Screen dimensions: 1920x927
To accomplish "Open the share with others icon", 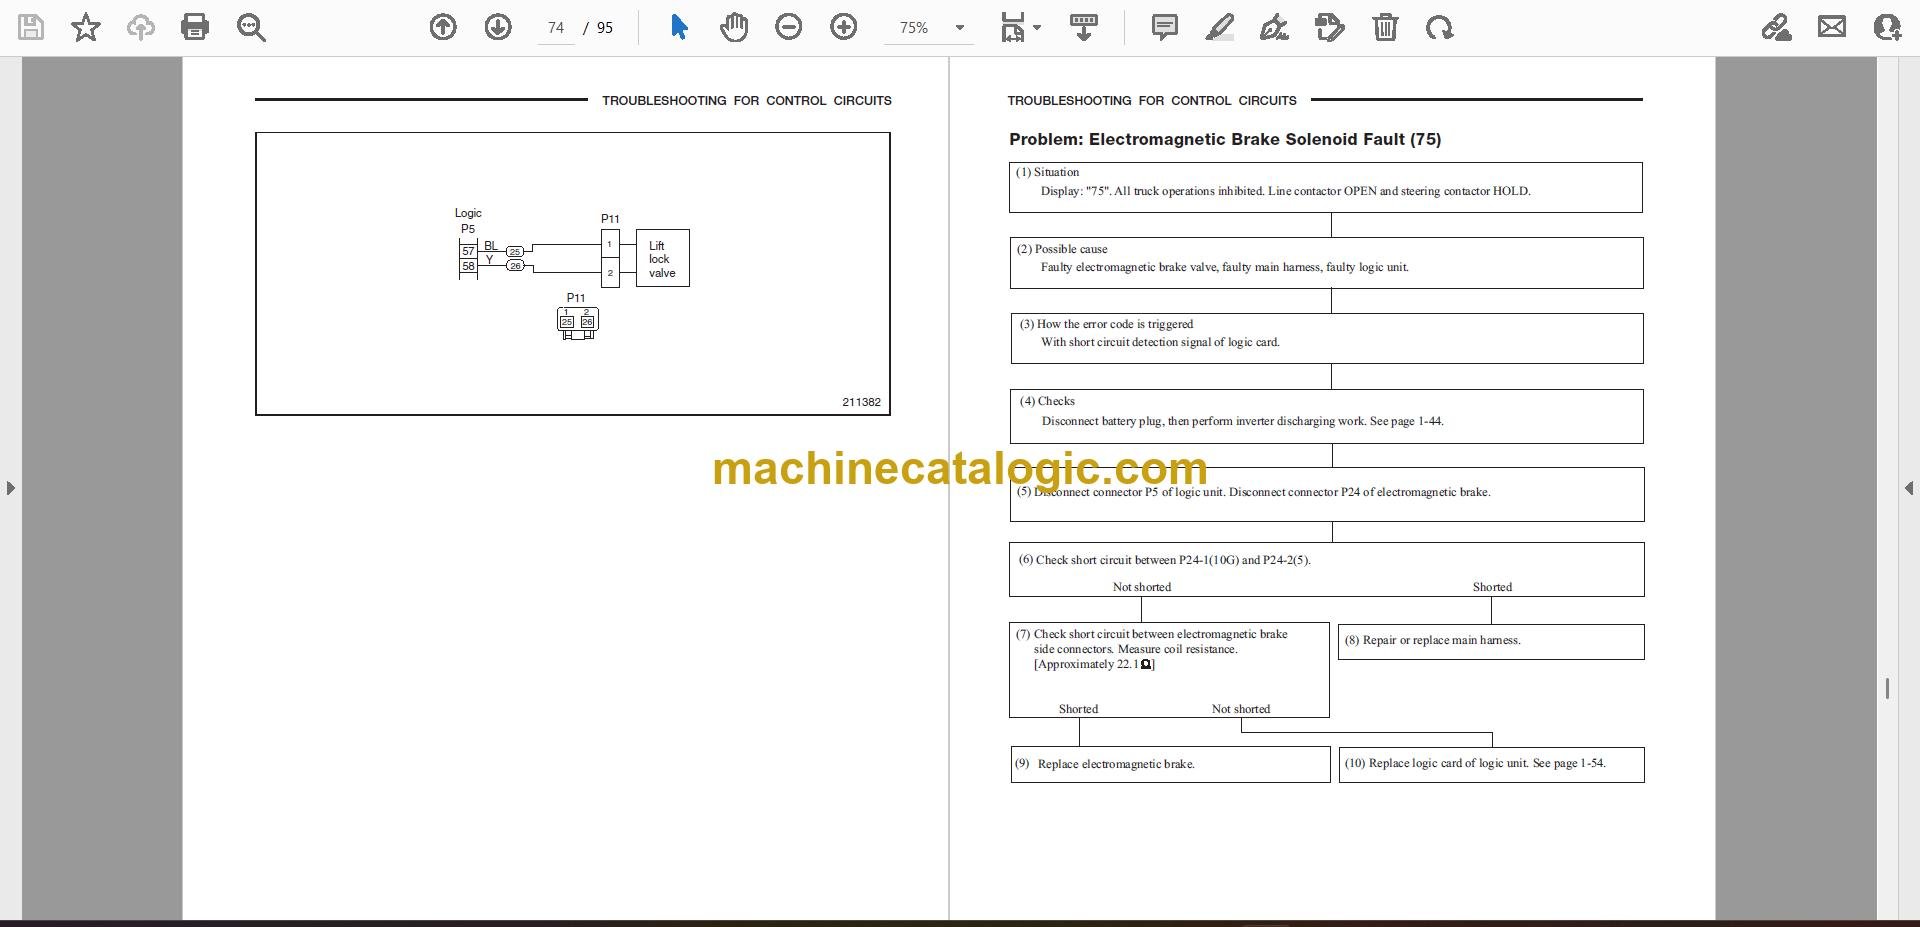I will (1887, 27).
